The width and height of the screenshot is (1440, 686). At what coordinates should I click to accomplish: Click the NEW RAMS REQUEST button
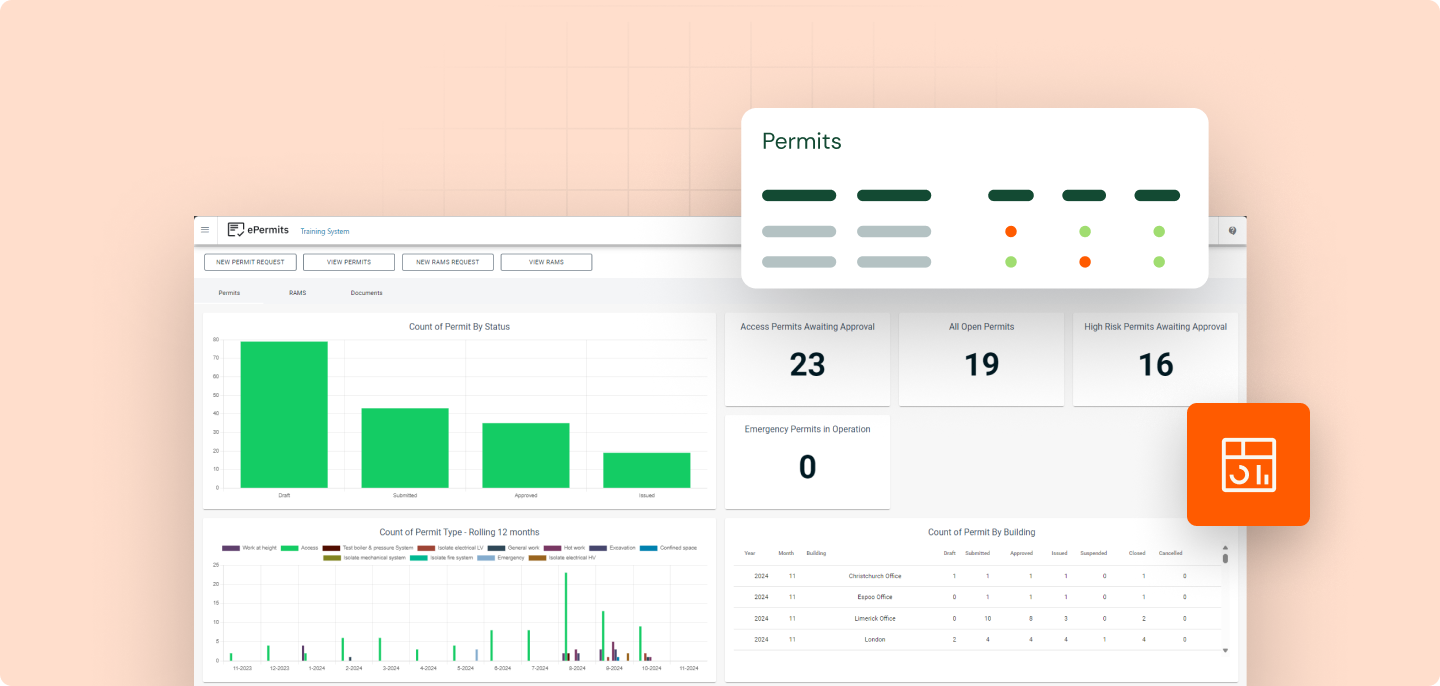click(x=447, y=261)
